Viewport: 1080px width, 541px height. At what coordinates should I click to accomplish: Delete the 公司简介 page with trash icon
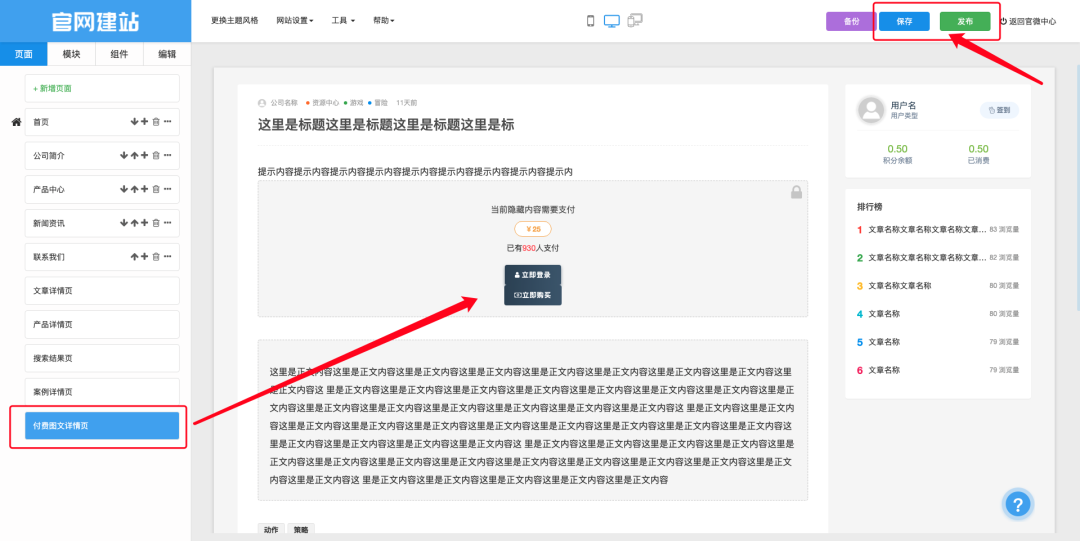[156, 156]
